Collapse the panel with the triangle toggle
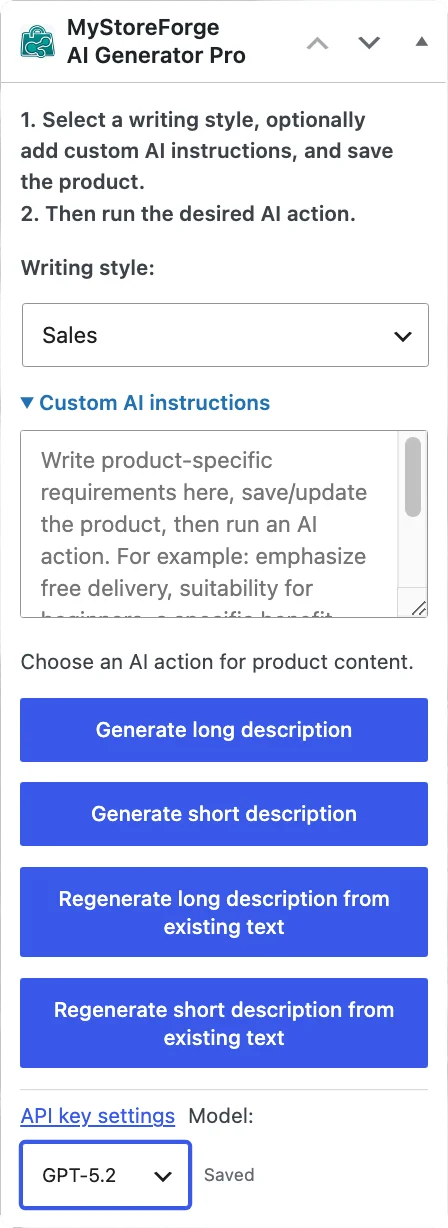 tap(421, 42)
